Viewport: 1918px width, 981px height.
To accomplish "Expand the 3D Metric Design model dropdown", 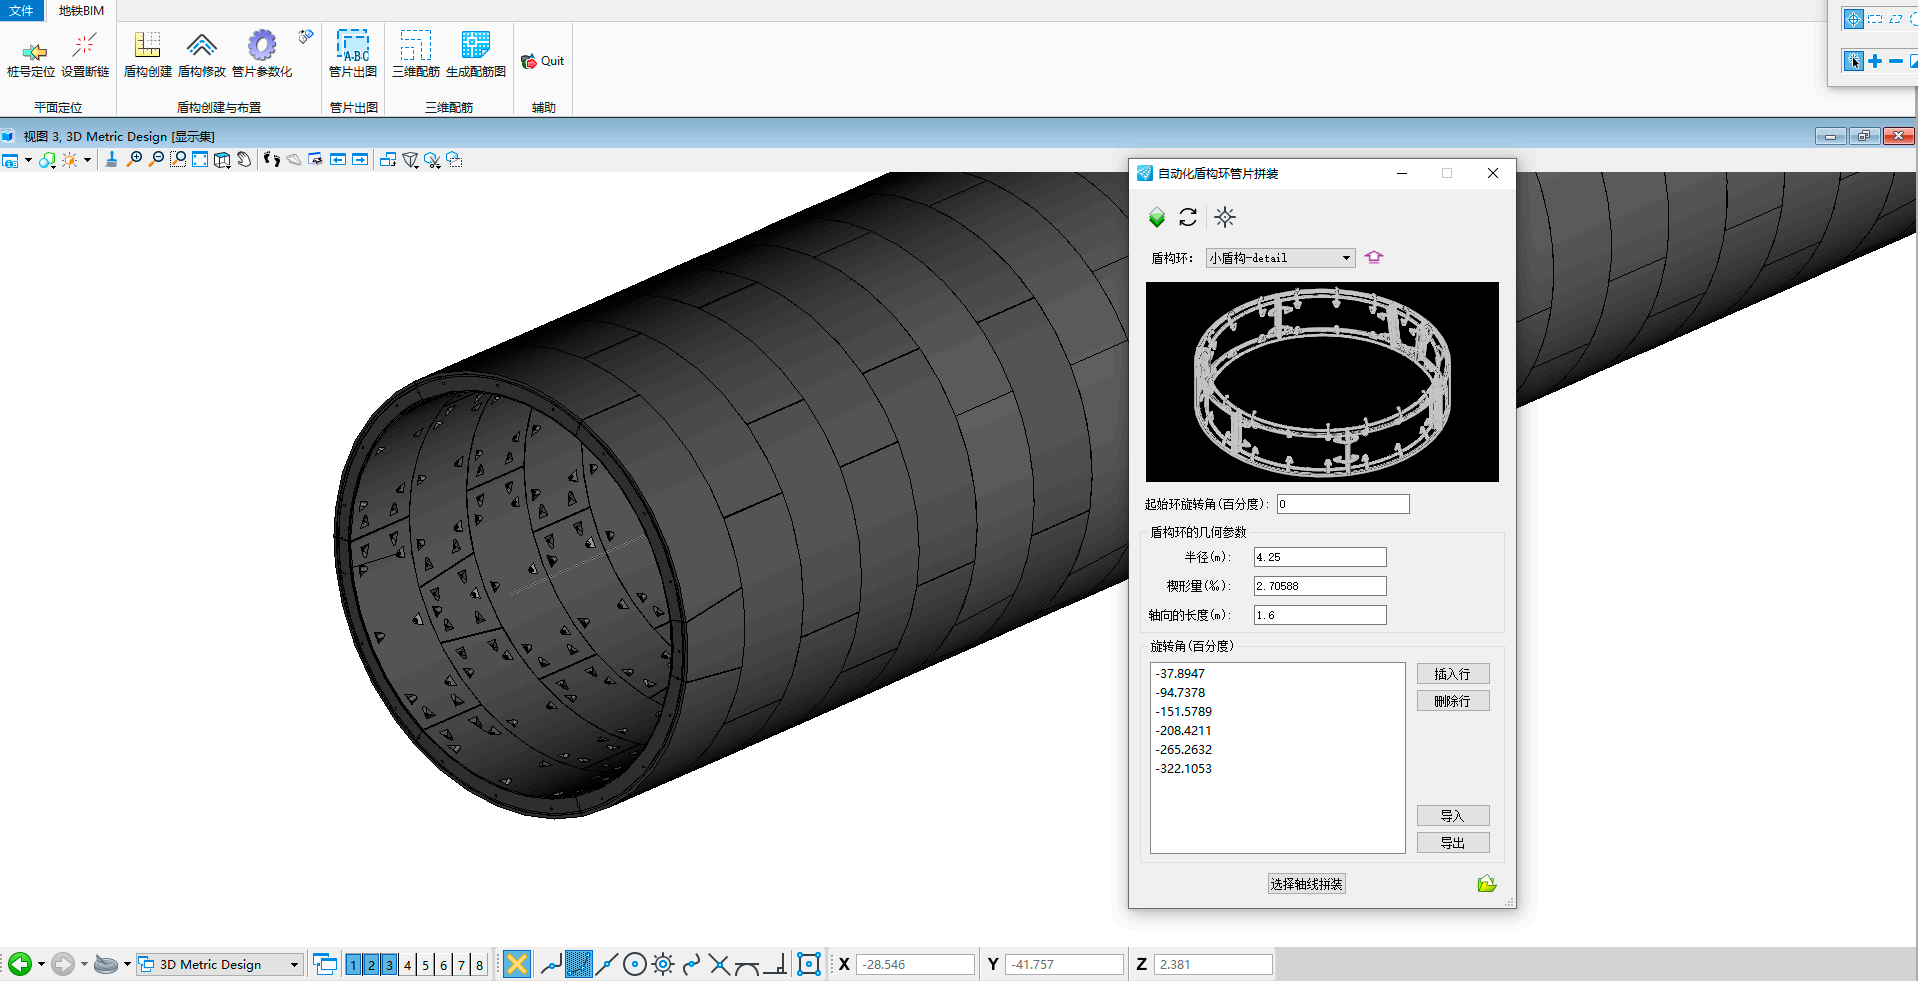I will [x=294, y=965].
